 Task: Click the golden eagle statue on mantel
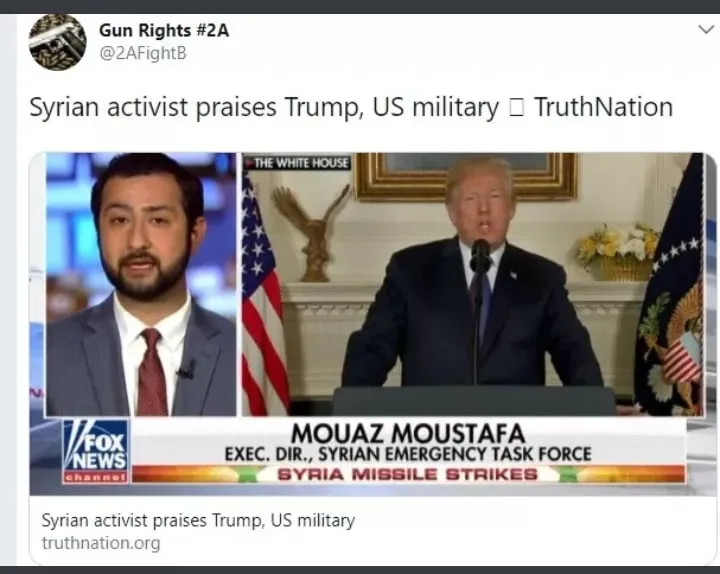tap(314, 232)
